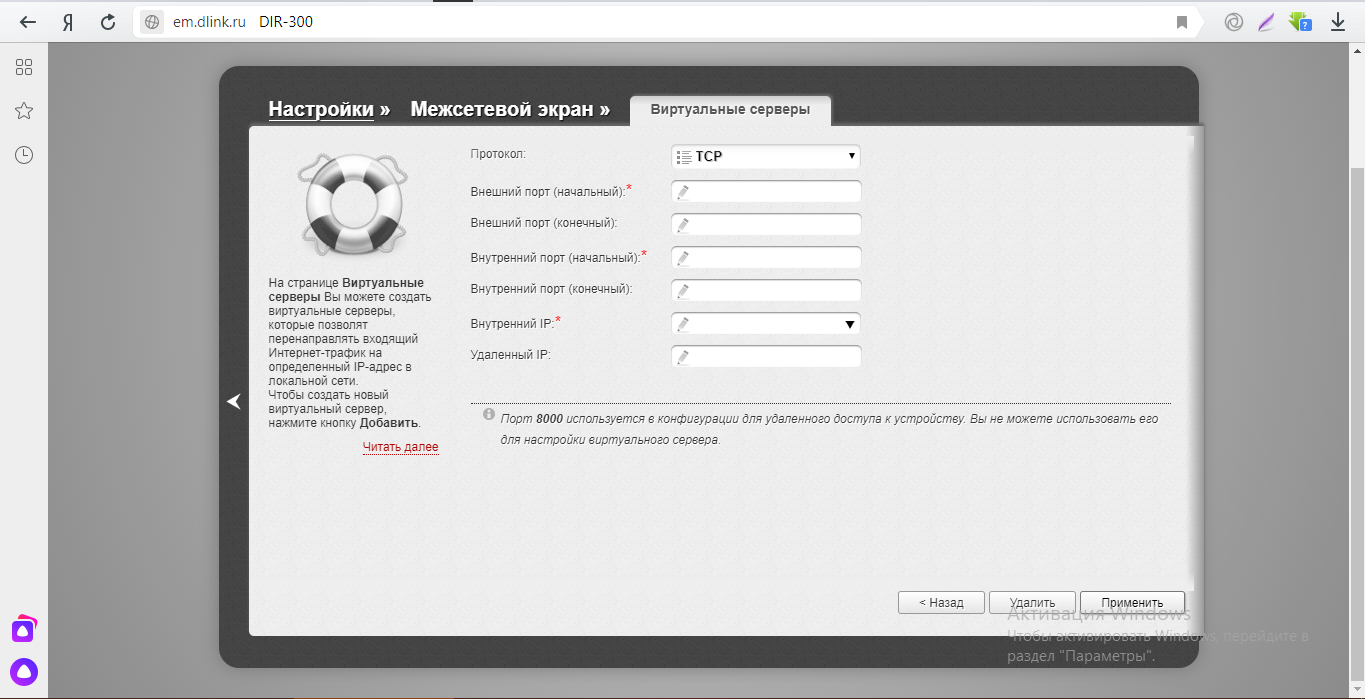Follow the Читать далее link
1365x699 pixels.
[x=400, y=447]
